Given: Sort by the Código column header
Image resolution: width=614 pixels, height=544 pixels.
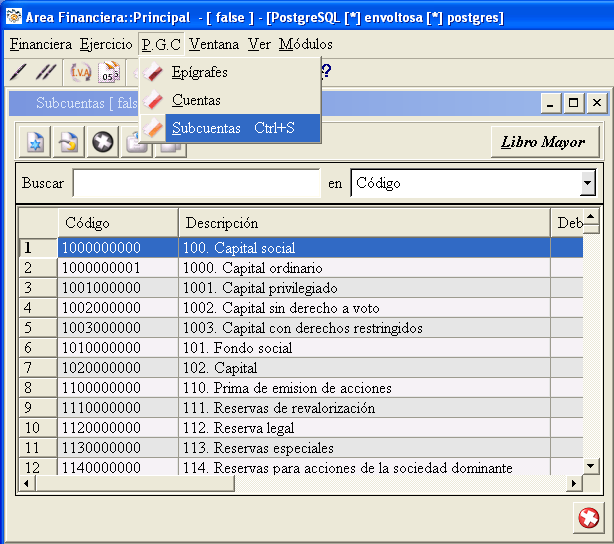Looking at the screenshot, I should point(118,223).
